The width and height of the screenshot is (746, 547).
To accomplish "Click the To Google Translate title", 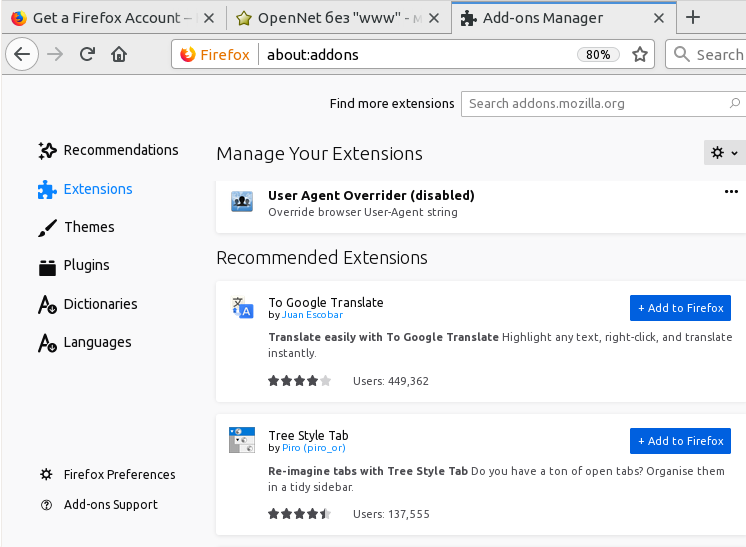I will (326, 303).
